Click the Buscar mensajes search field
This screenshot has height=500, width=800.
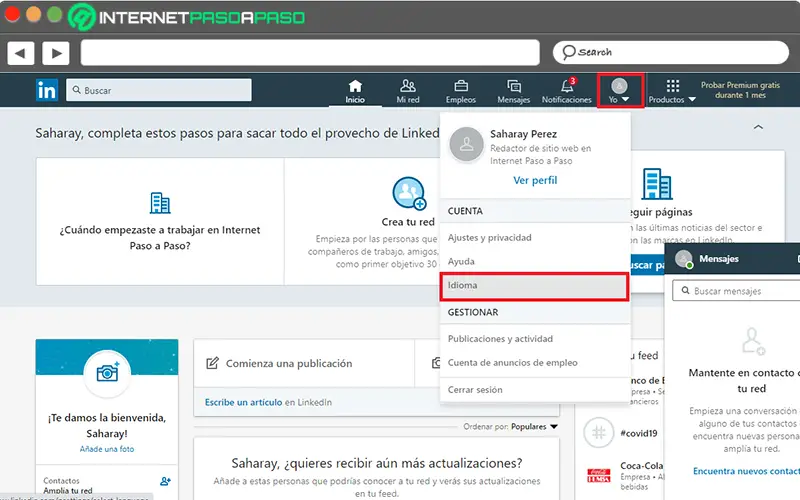tap(736, 291)
